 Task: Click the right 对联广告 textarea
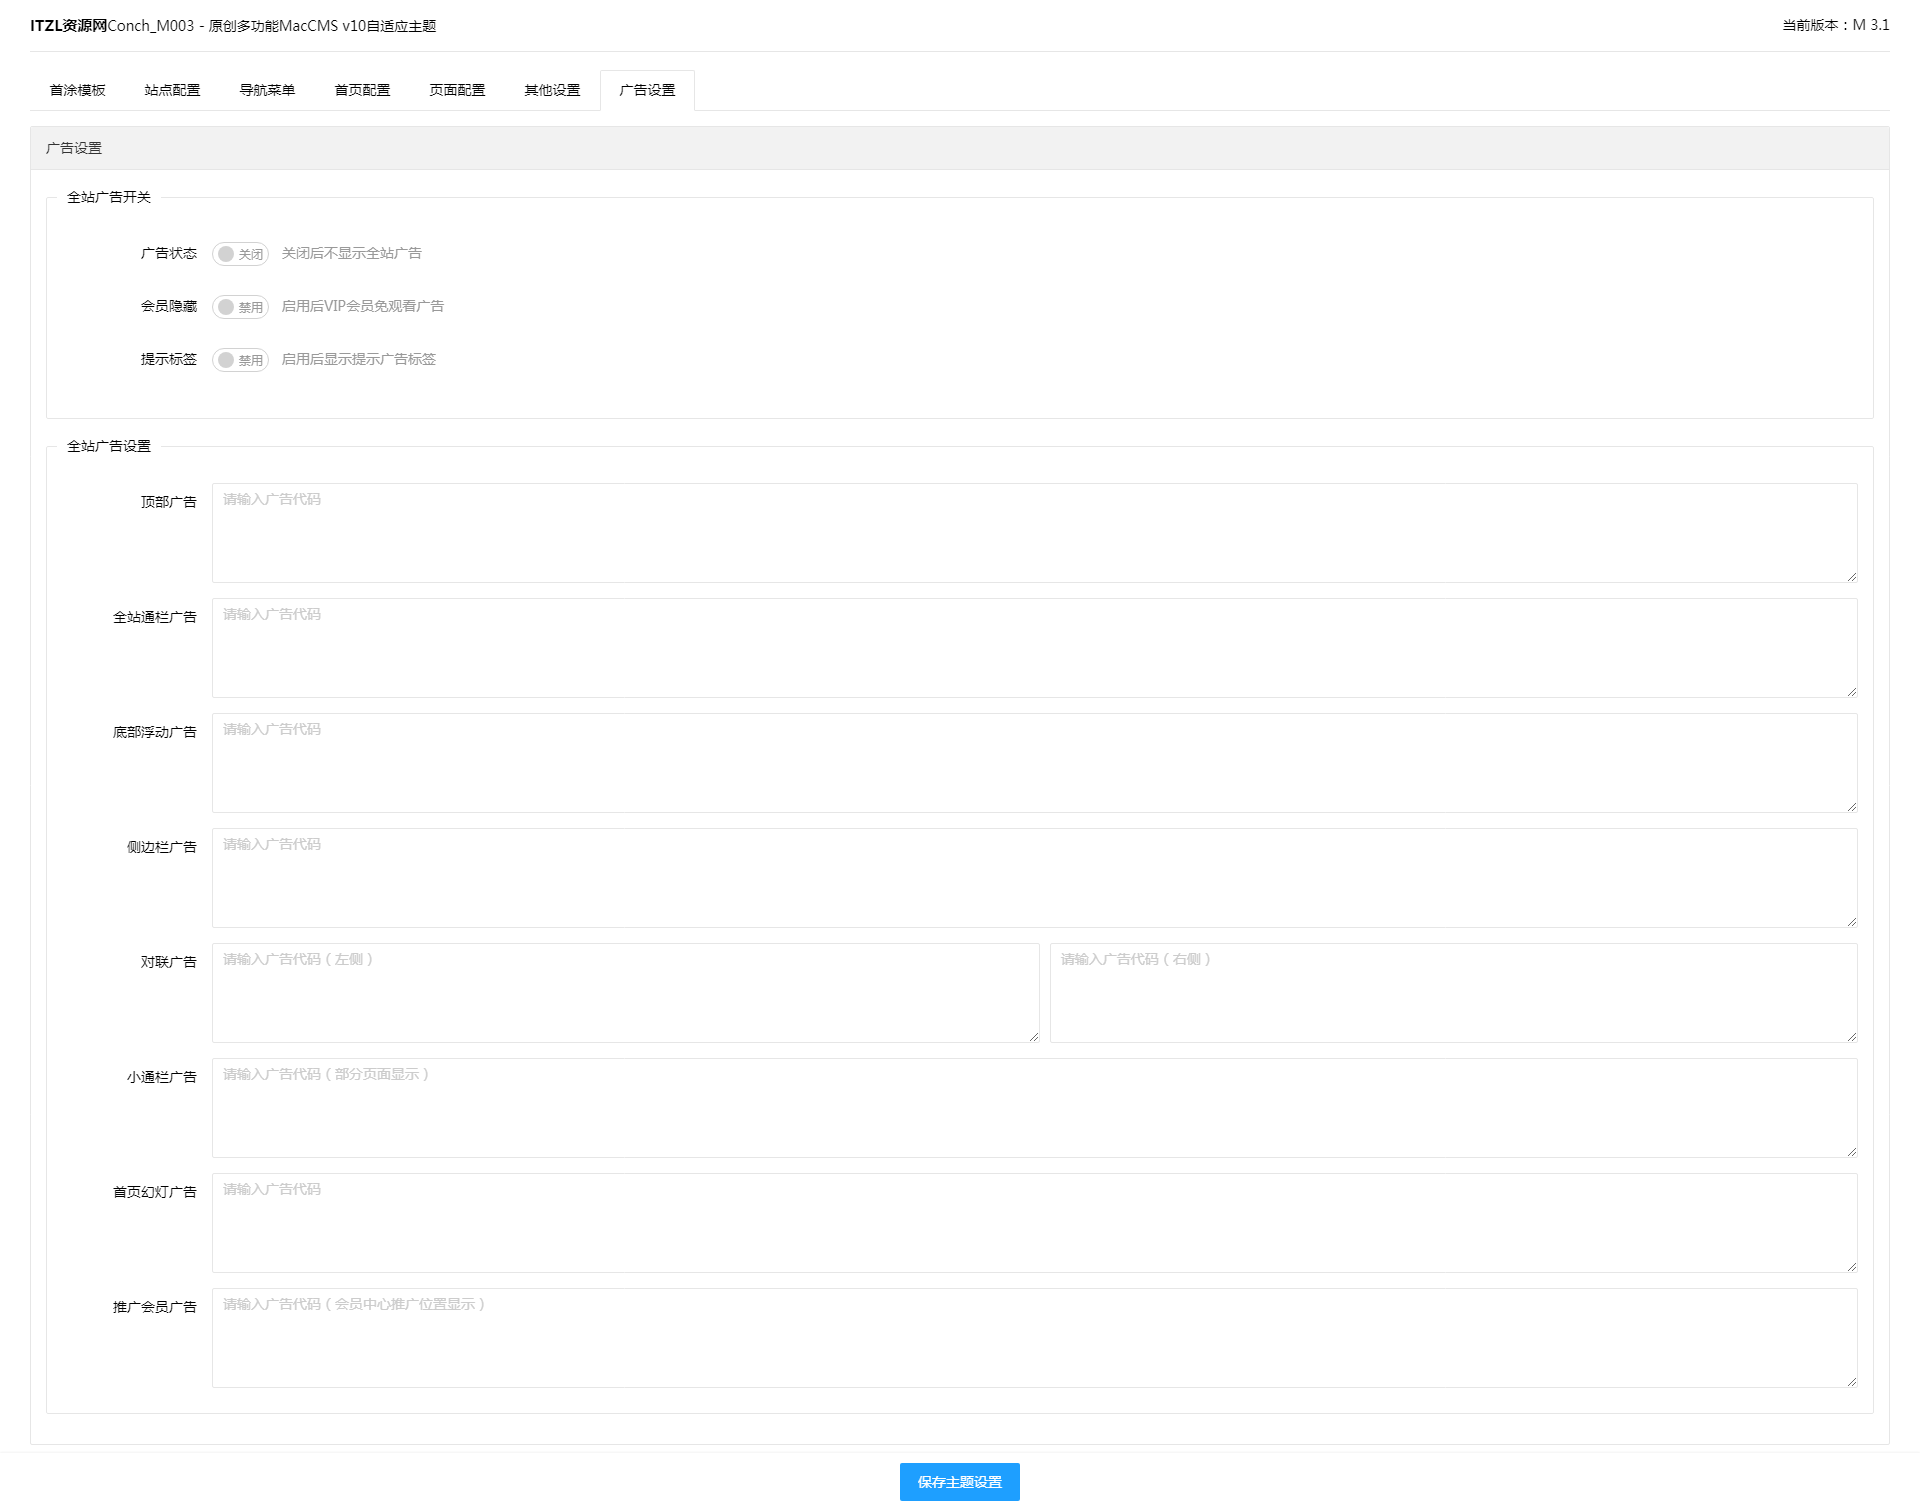point(1453,993)
